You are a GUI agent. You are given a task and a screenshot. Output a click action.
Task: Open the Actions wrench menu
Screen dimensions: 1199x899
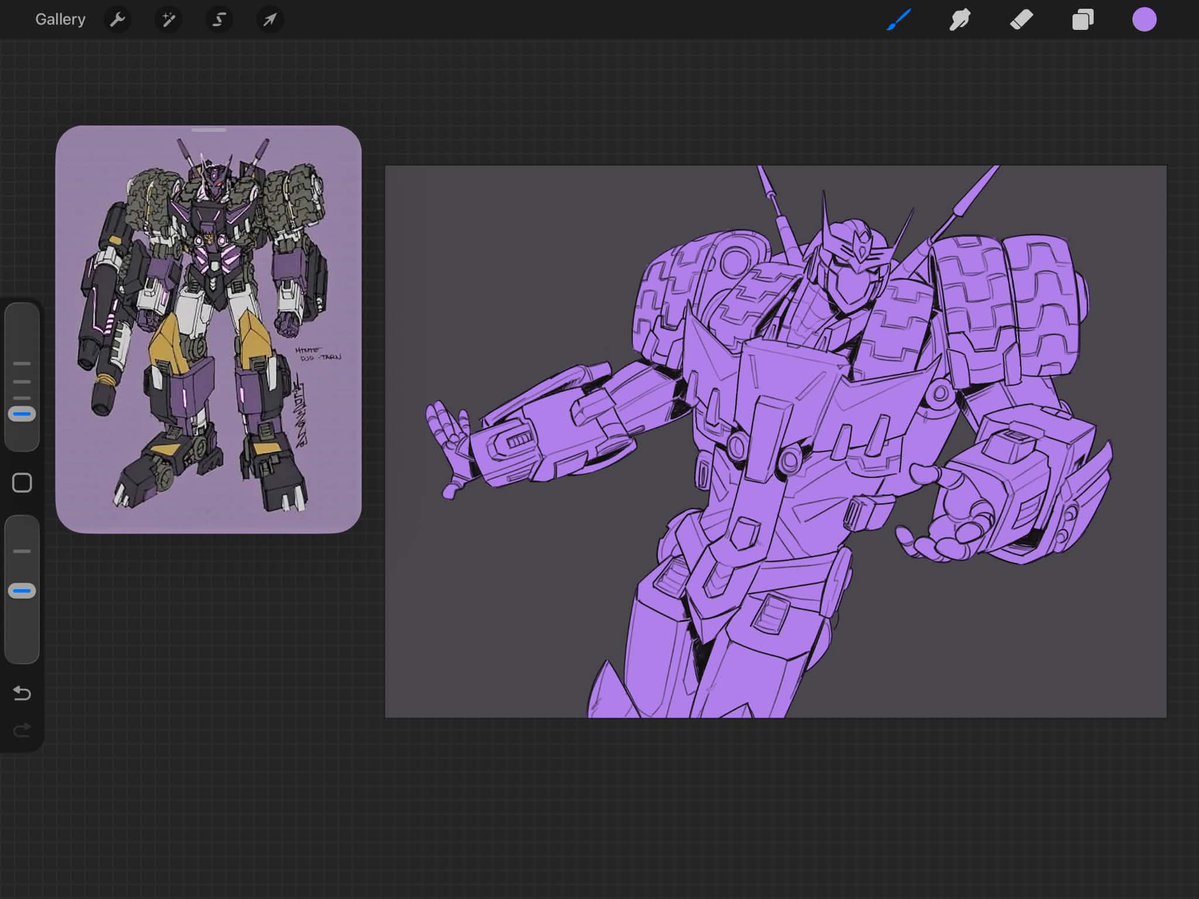pyautogui.click(x=117, y=19)
